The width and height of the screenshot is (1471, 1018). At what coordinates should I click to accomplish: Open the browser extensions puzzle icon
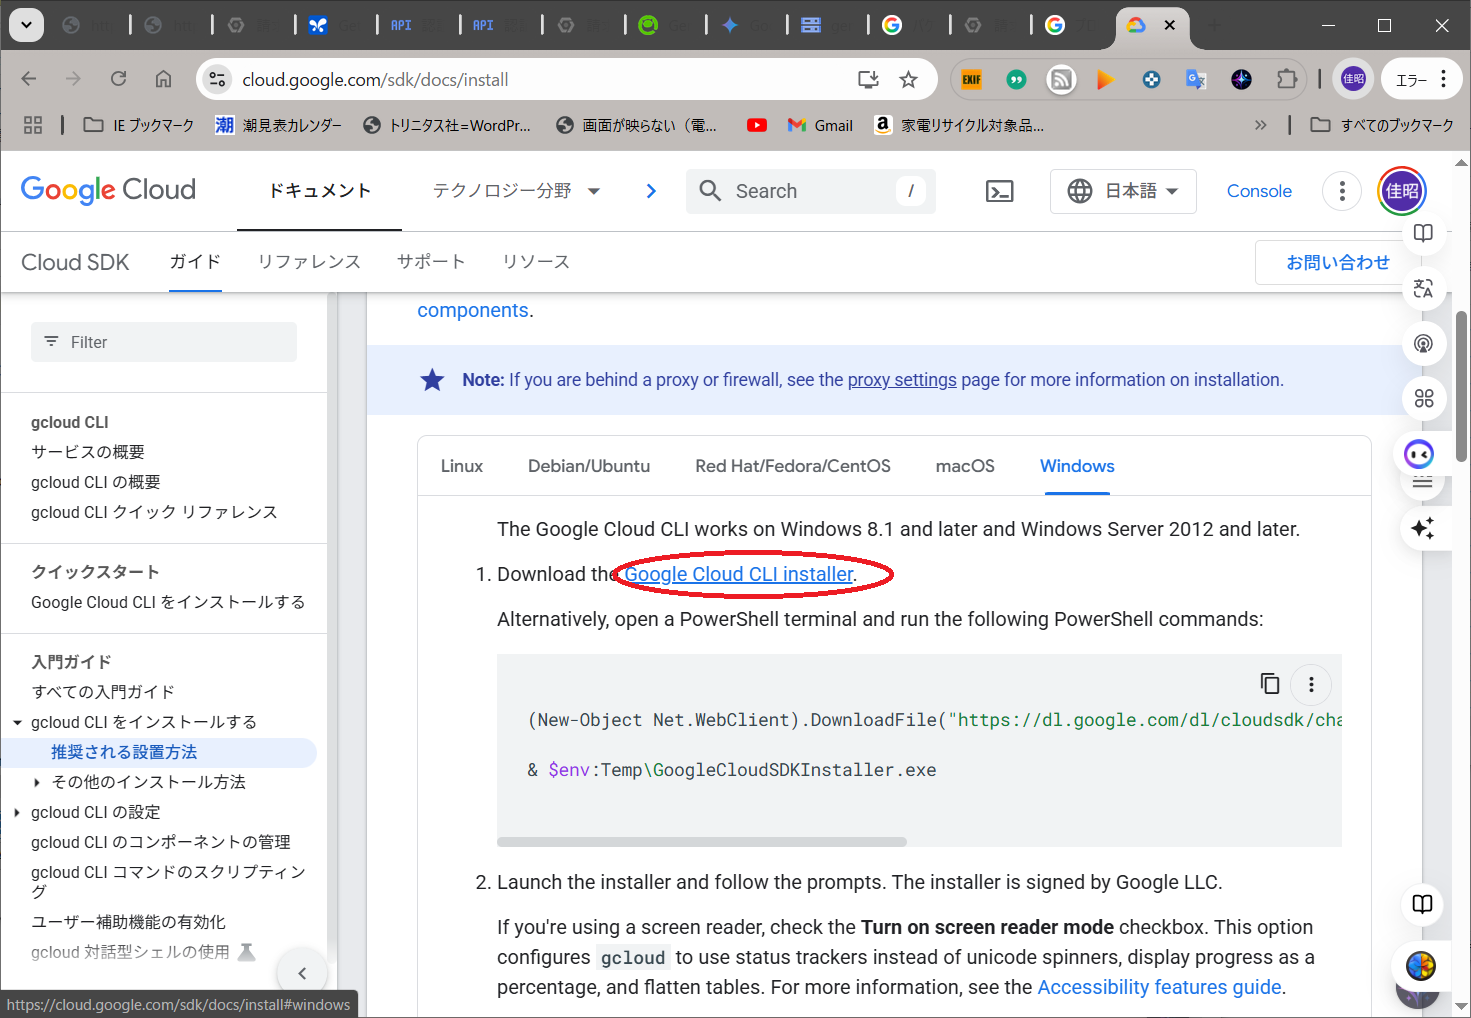point(1286,80)
